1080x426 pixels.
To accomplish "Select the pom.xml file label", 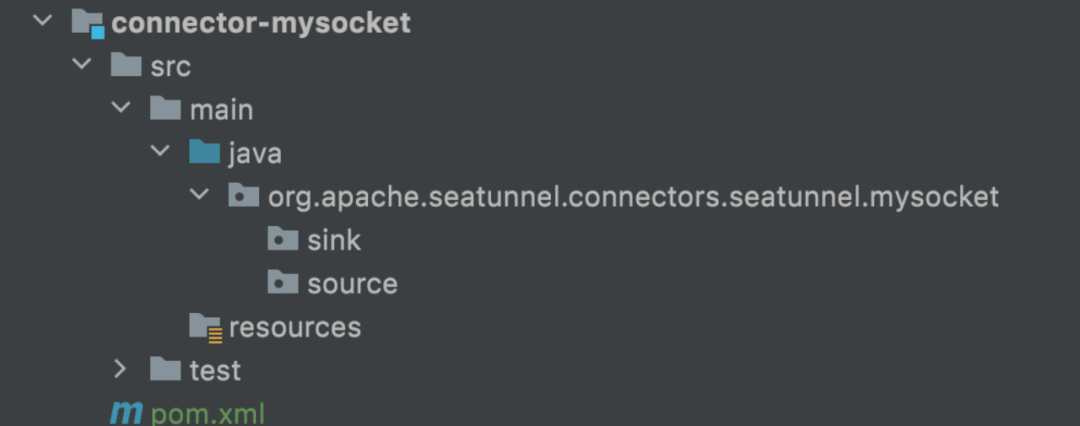I will [x=207, y=415].
